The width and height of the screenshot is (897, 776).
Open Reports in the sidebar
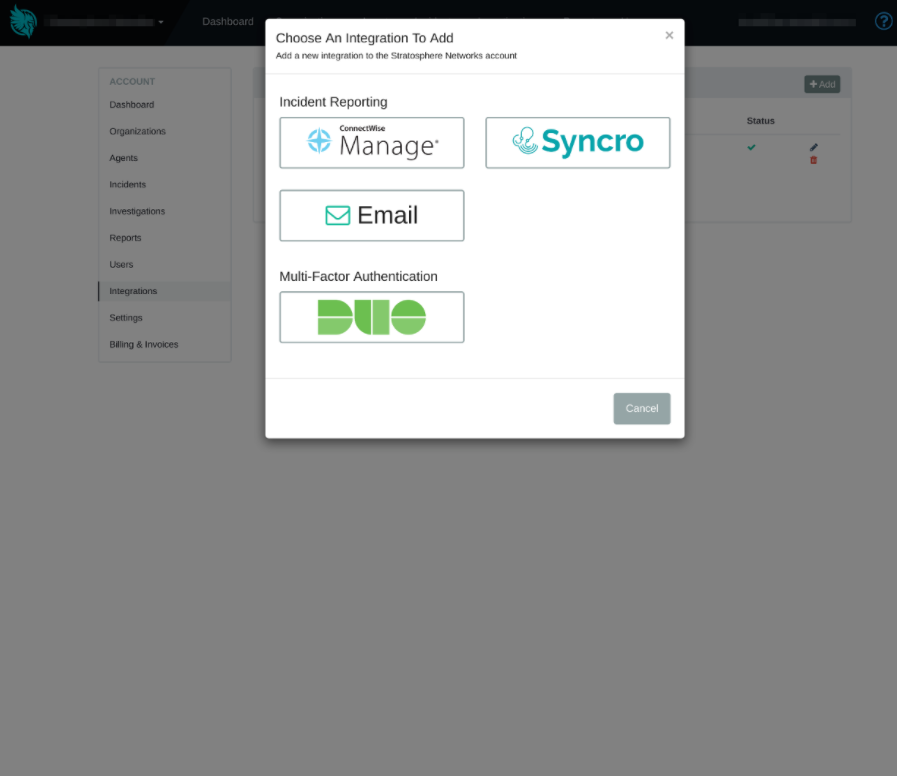(x=125, y=237)
